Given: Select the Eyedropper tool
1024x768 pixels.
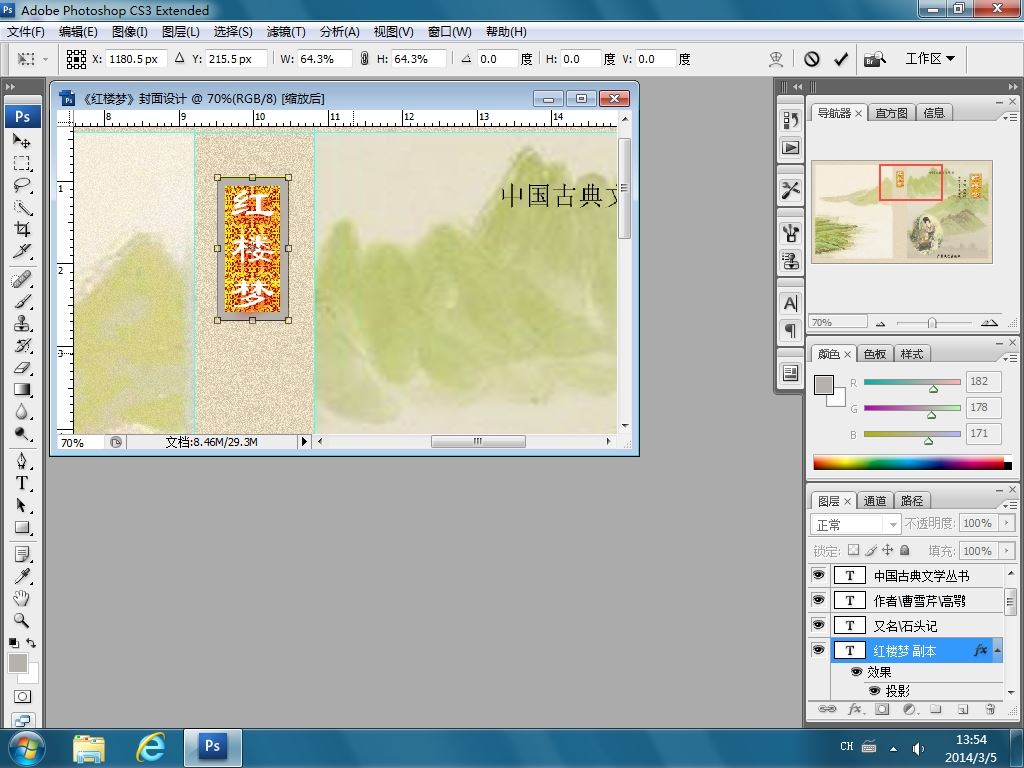Looking at the screenshot, I should (22, 577).
